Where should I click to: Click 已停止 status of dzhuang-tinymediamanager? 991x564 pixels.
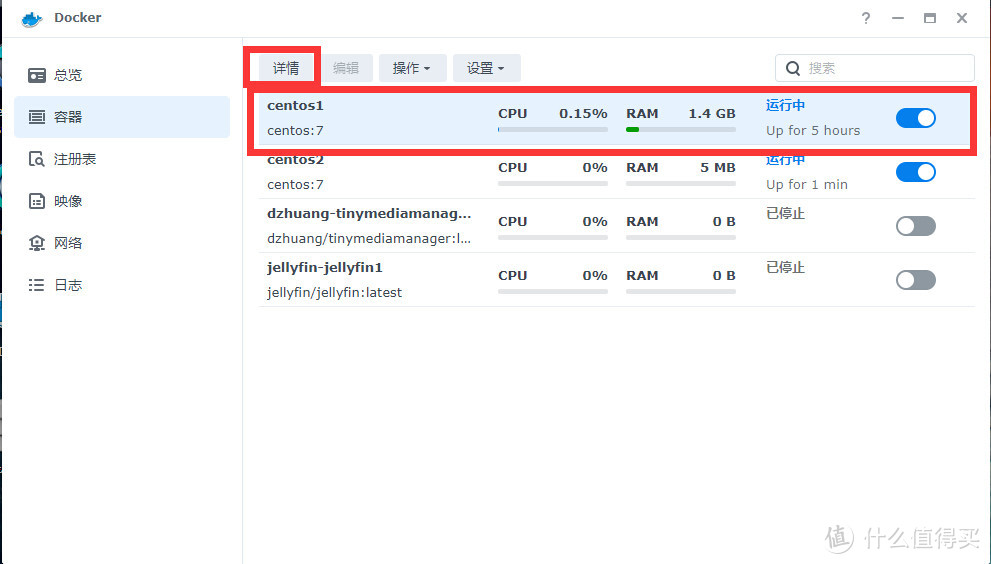pos(786,214)
